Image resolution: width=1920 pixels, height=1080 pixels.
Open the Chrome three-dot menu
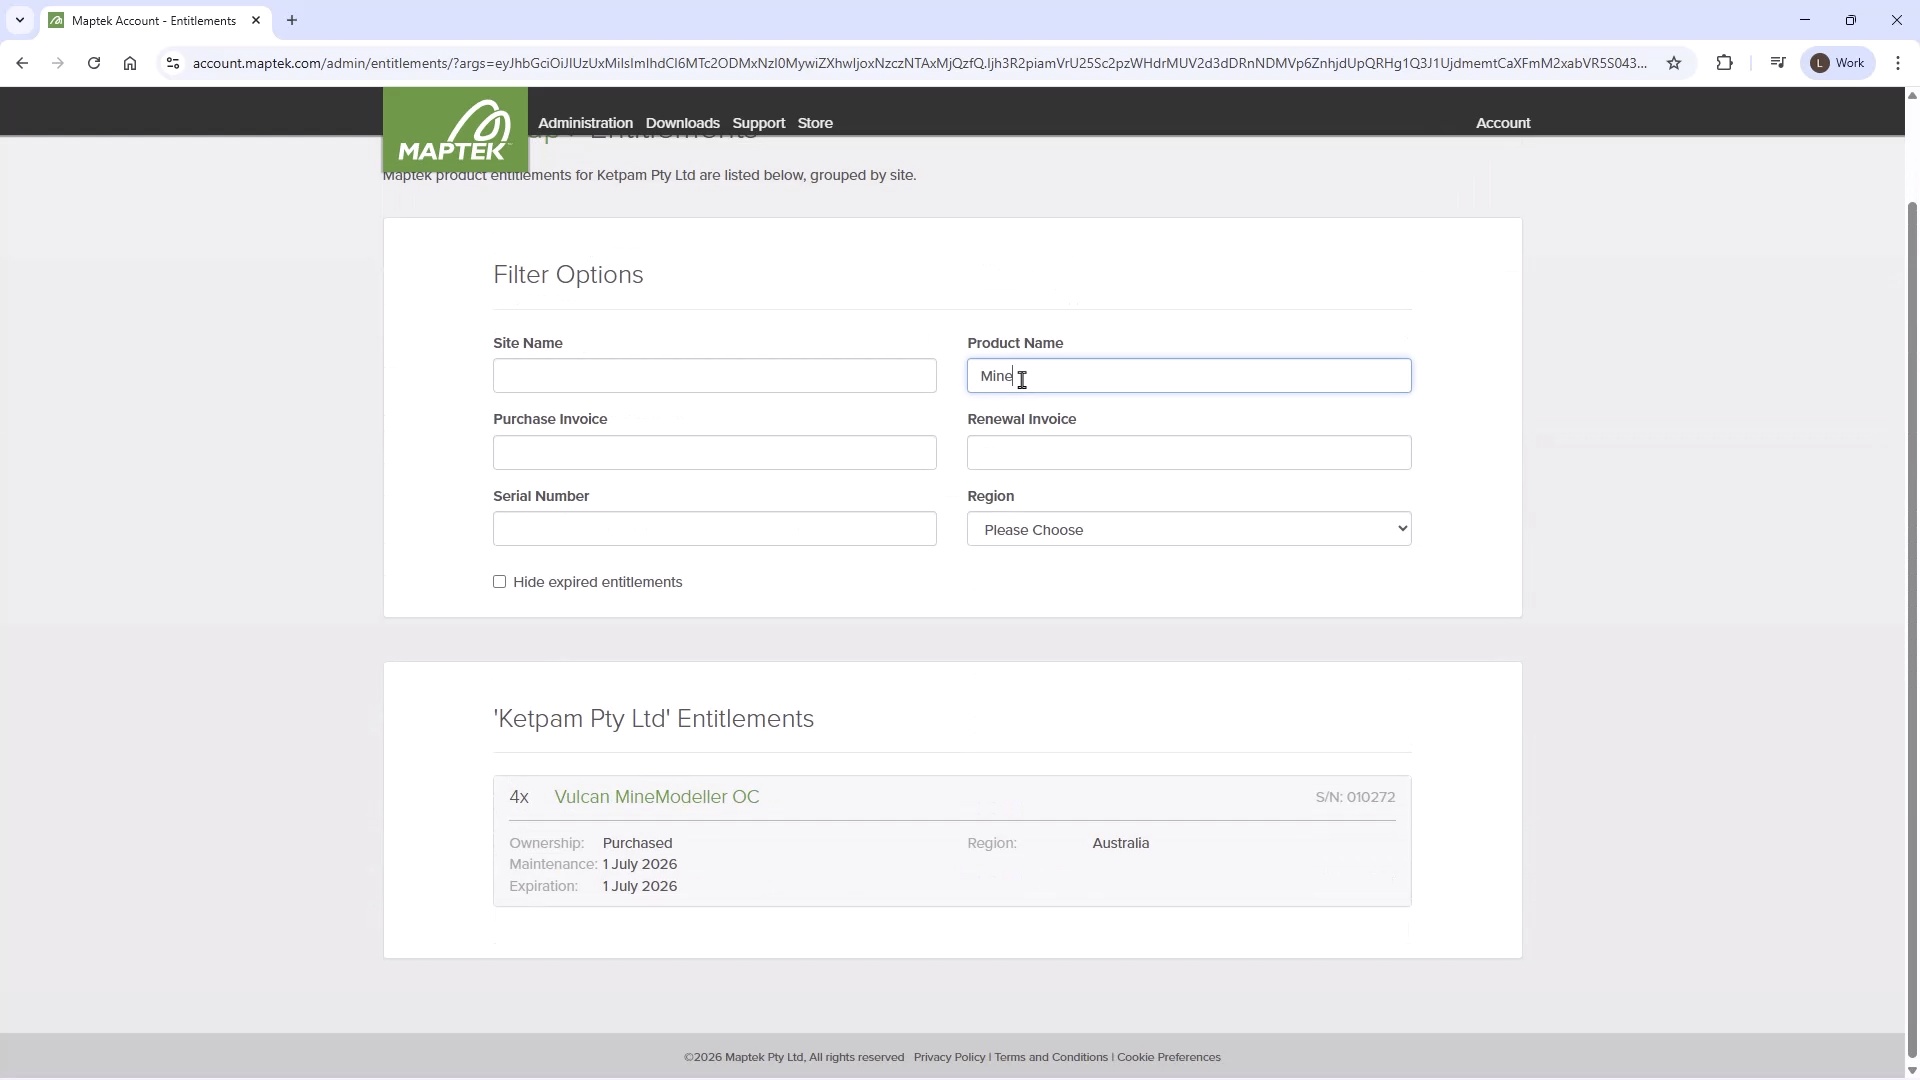click(1897, 63)
